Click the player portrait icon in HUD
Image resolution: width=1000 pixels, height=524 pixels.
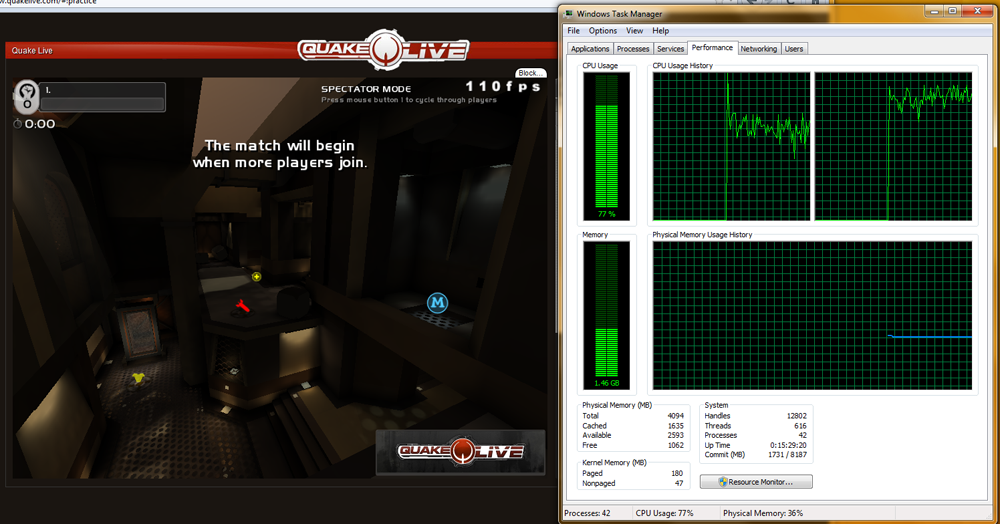[x=27, y=96]
